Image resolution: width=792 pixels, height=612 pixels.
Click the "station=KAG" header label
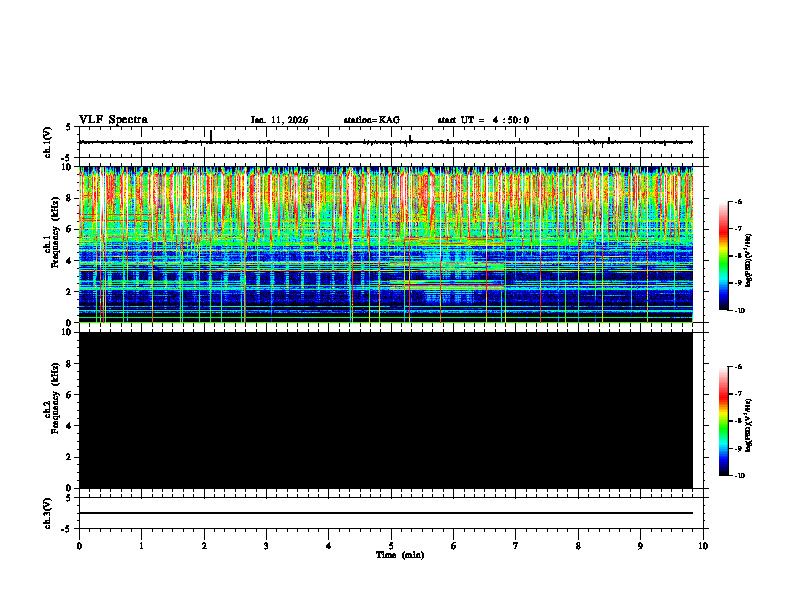371,120
